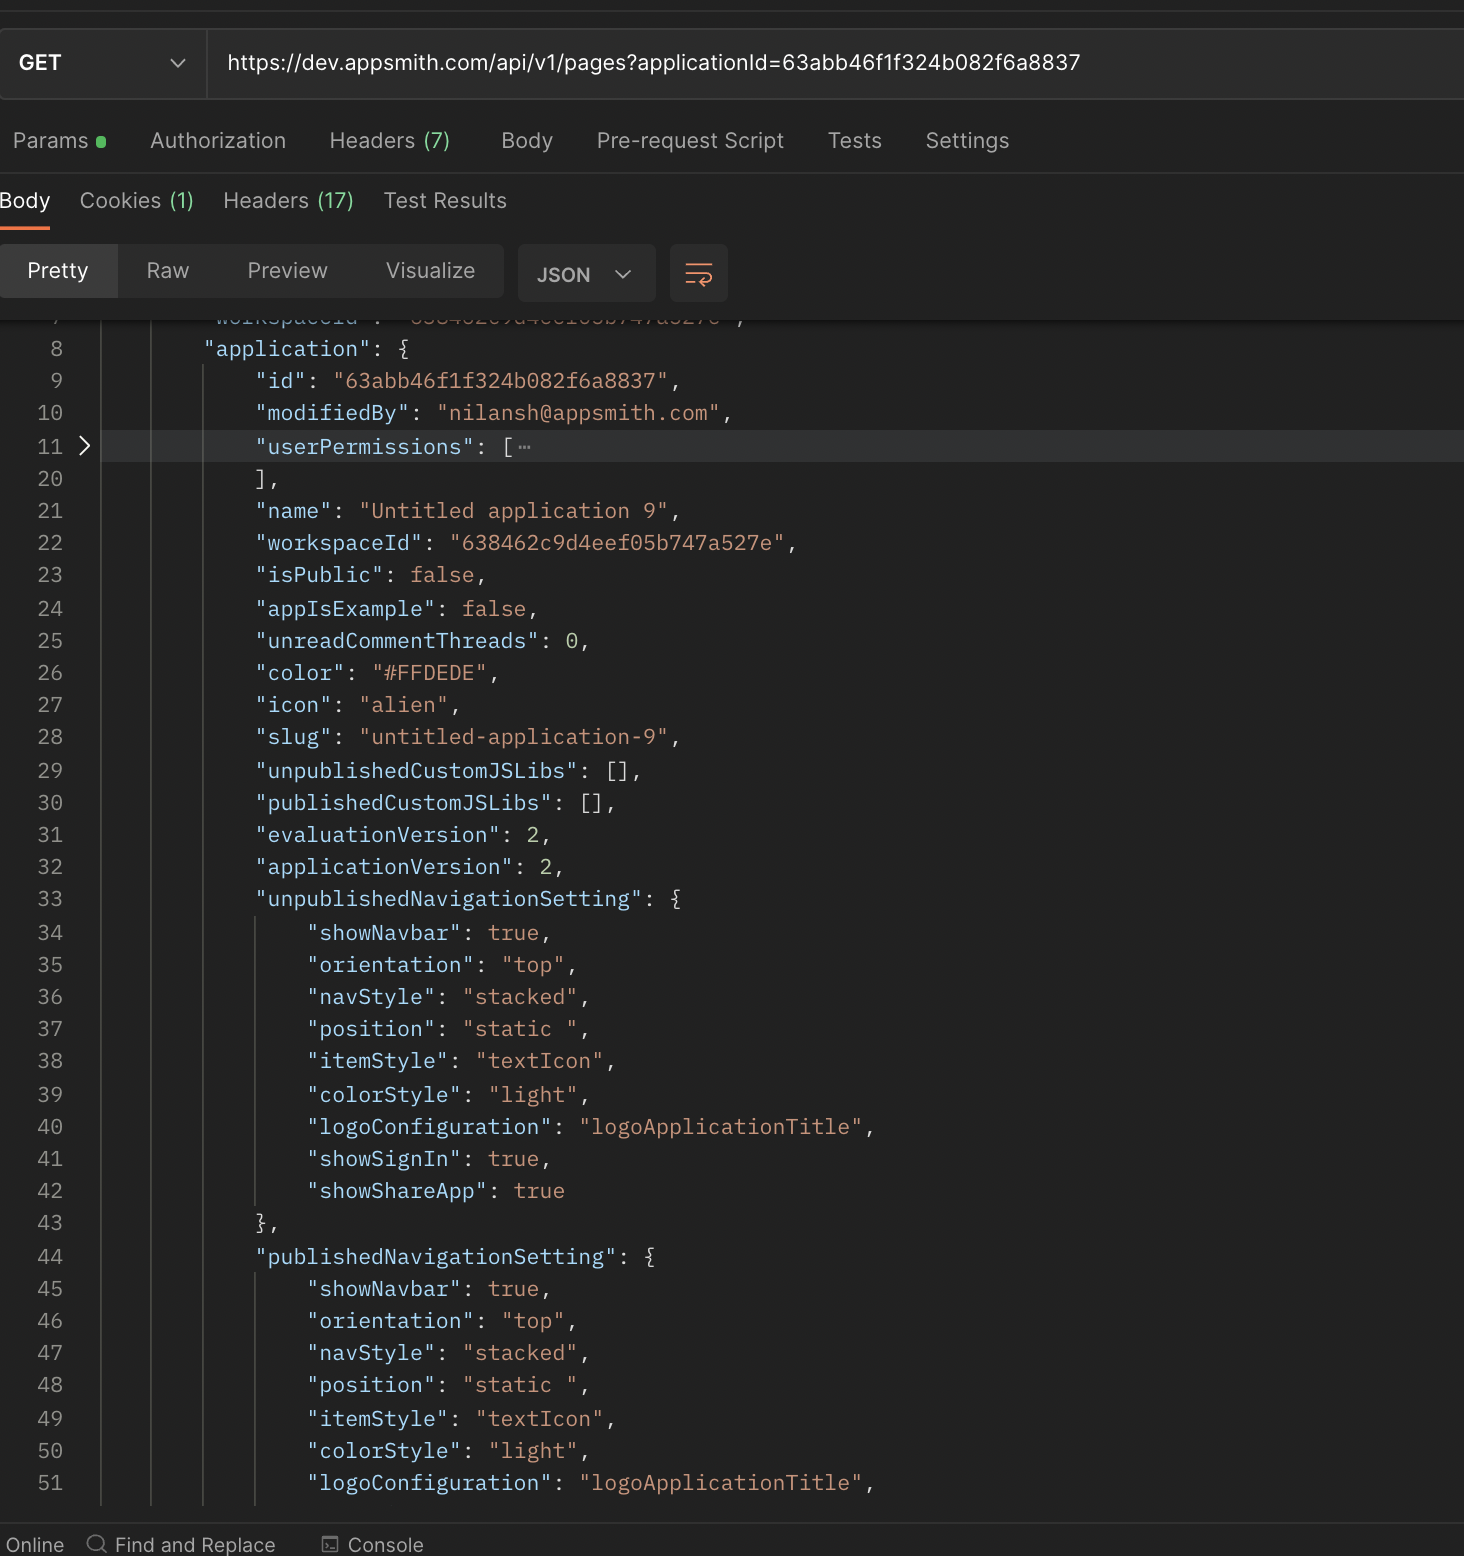Select the request Body tab
This screenshot has width=1464, height=1556.
(x=527, y=141)
